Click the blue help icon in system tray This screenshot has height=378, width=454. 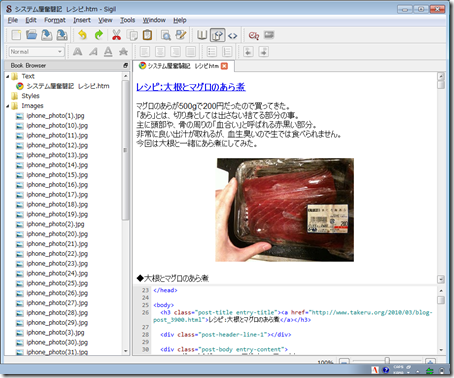tap(386, 370)
